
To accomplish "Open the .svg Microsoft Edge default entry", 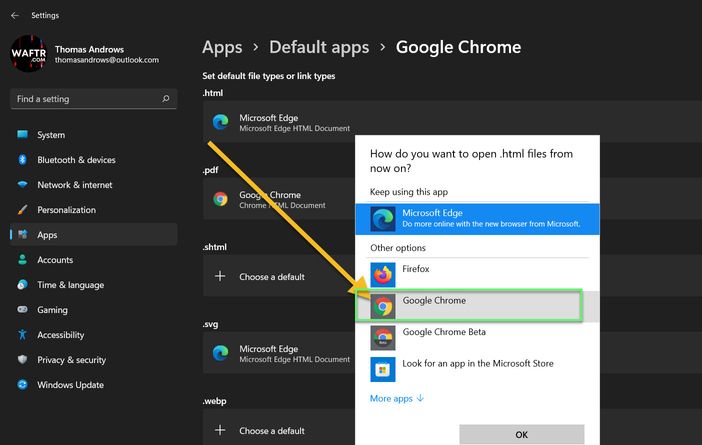I will tap(279, 353).
